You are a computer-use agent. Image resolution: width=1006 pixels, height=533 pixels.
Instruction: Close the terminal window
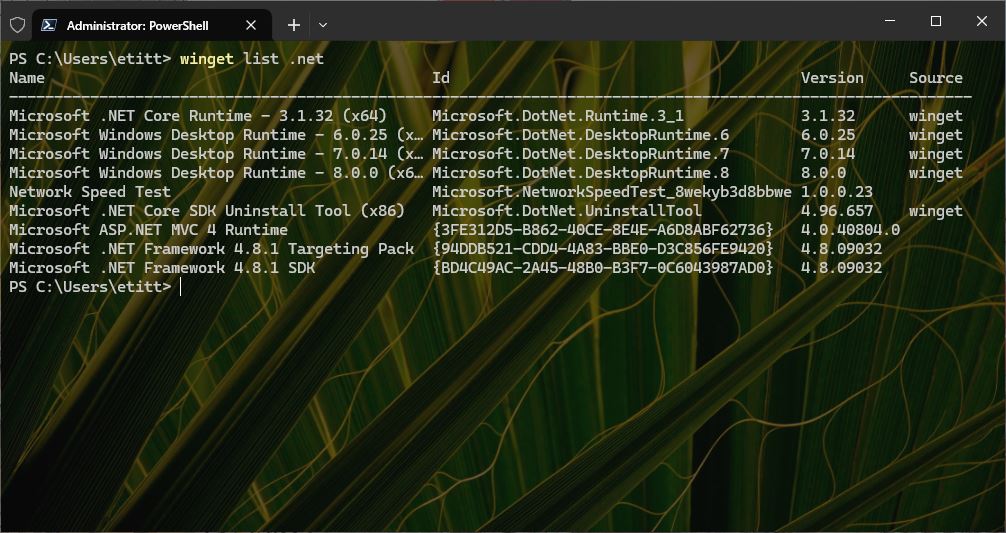click(982, 21)
